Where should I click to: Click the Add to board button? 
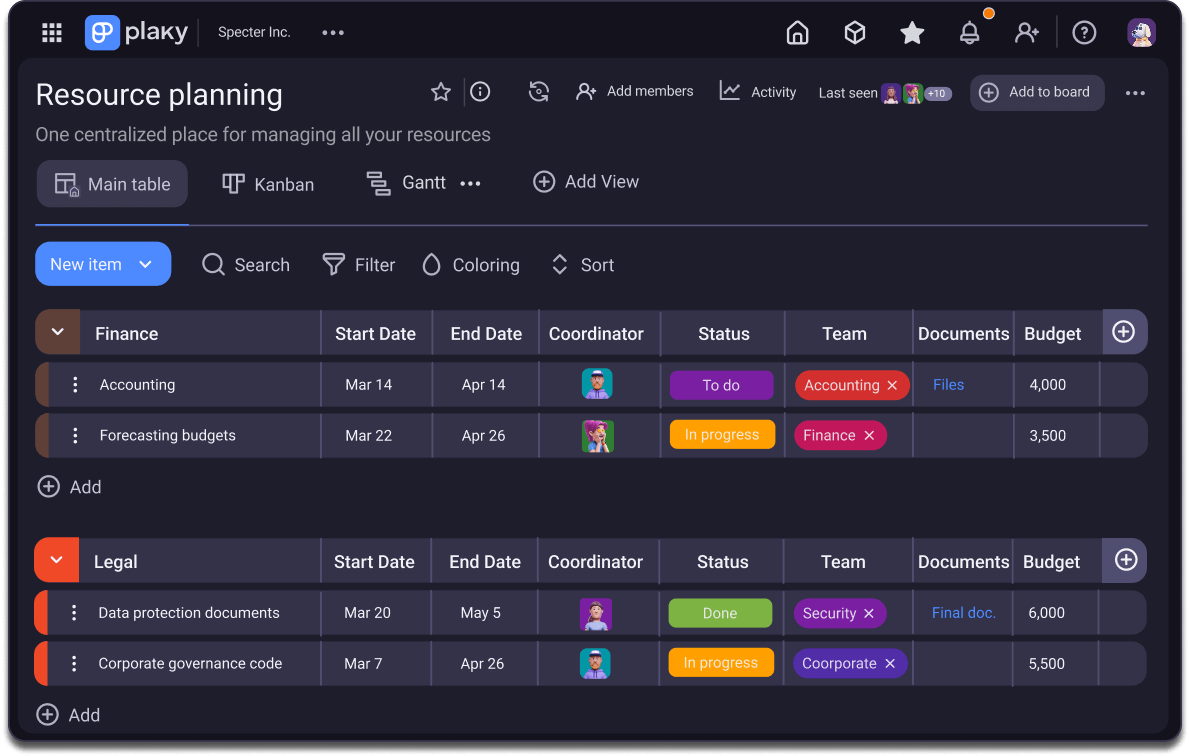pos(1037,92)
